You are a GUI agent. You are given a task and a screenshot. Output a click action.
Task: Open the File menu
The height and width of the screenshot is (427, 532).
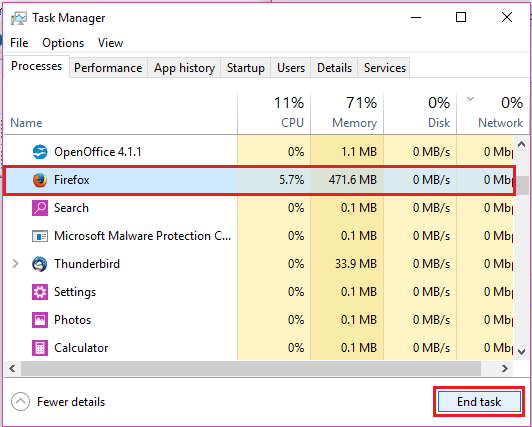tap(19, 43)
